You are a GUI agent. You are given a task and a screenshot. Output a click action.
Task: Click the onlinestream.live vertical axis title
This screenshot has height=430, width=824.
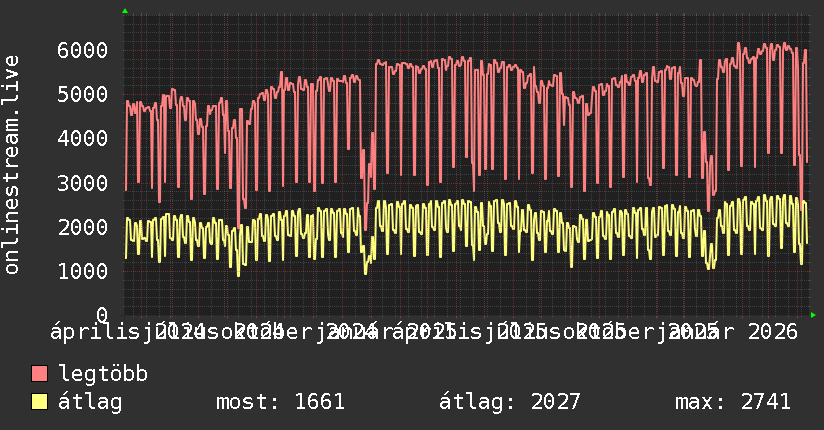point(11,165)
